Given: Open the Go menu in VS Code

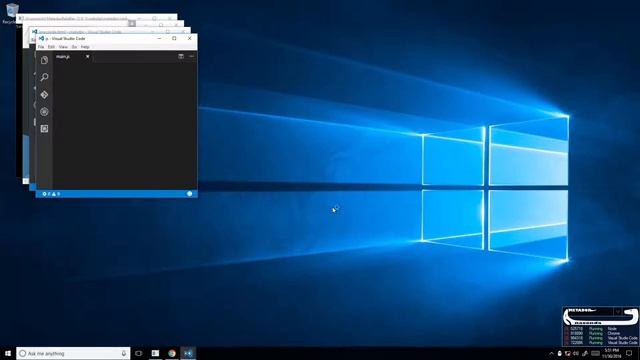Looking at the screenshot, I should 74,47.
